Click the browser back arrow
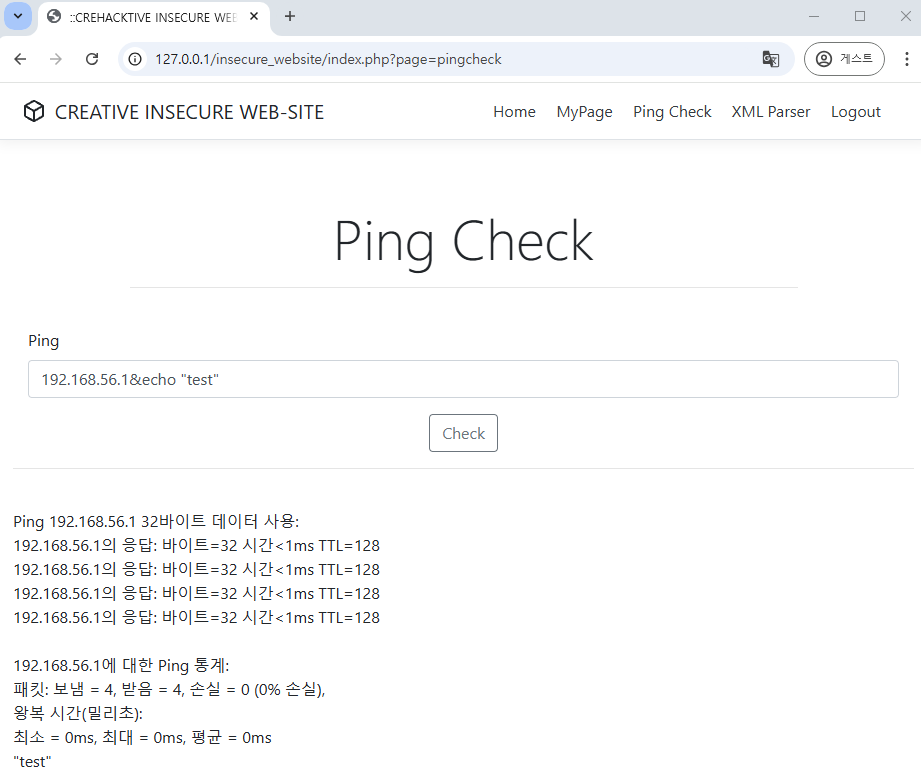The width and height of the screenshot is (921, 782). coord(21,59)
